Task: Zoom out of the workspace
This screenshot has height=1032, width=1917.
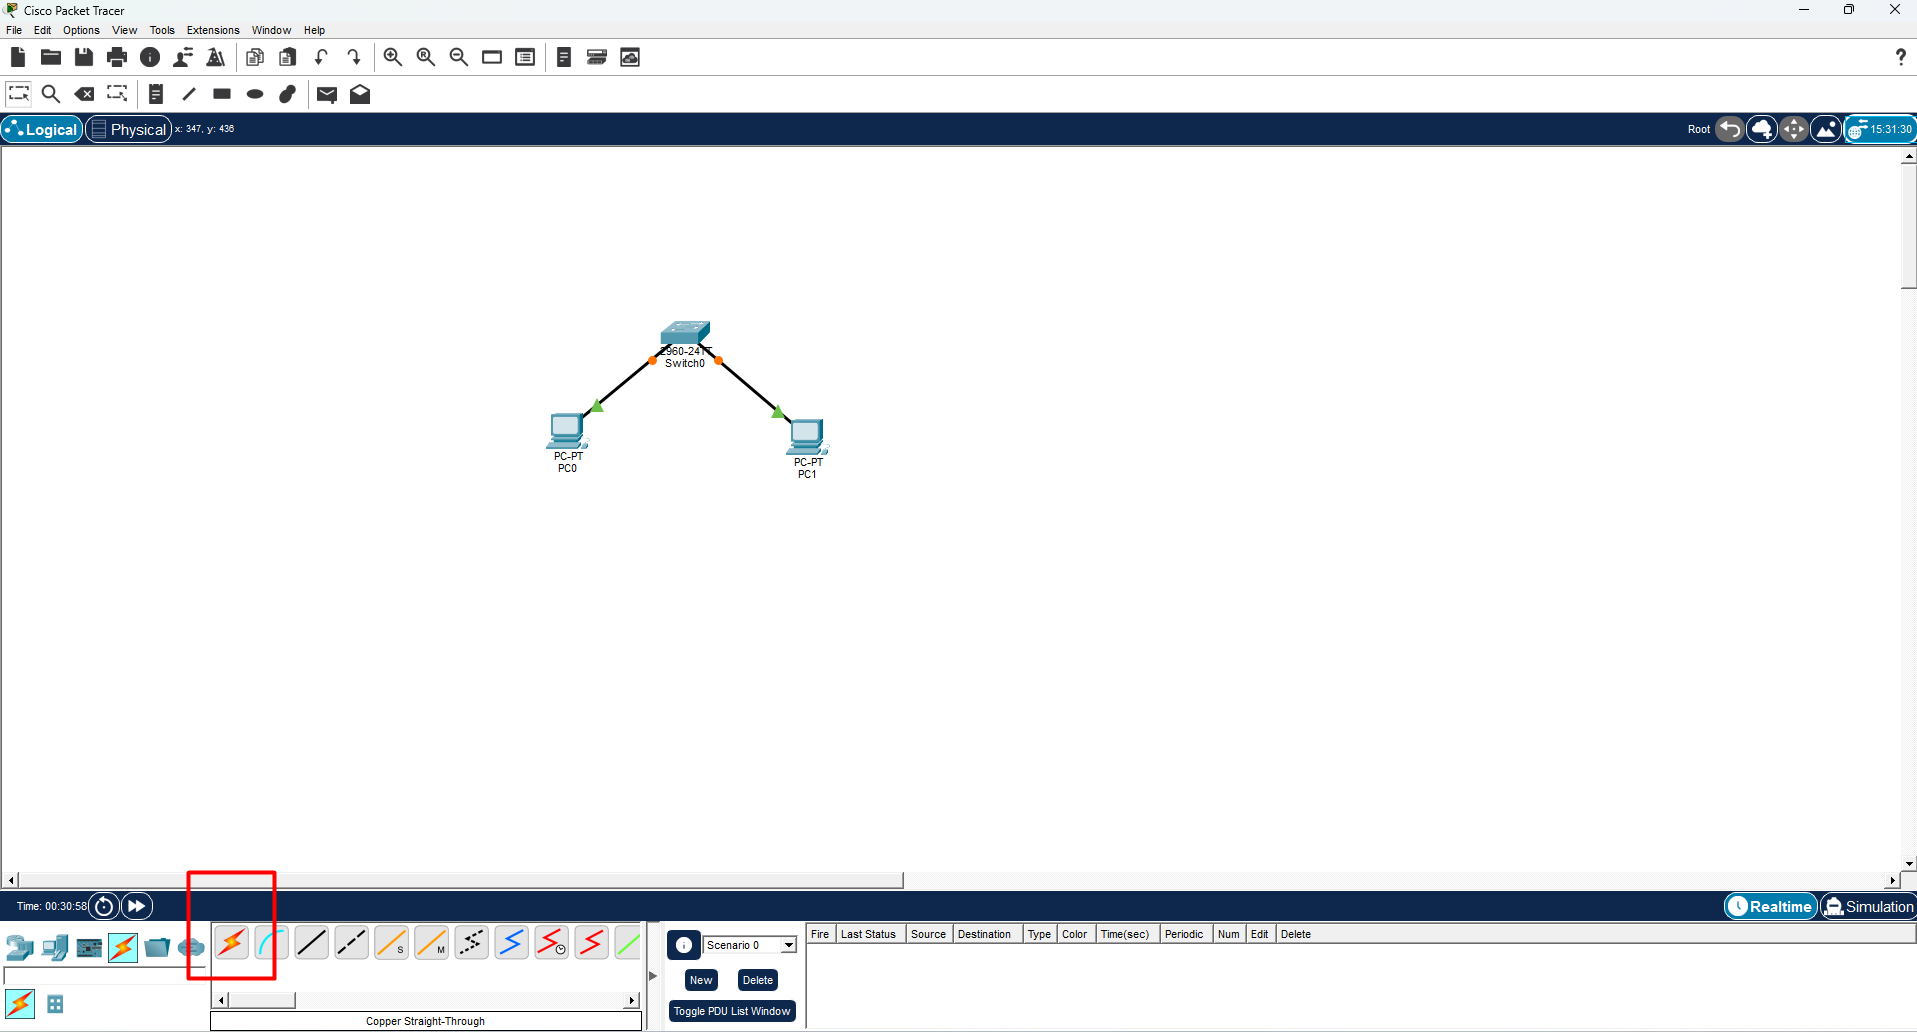Action: 459,57
